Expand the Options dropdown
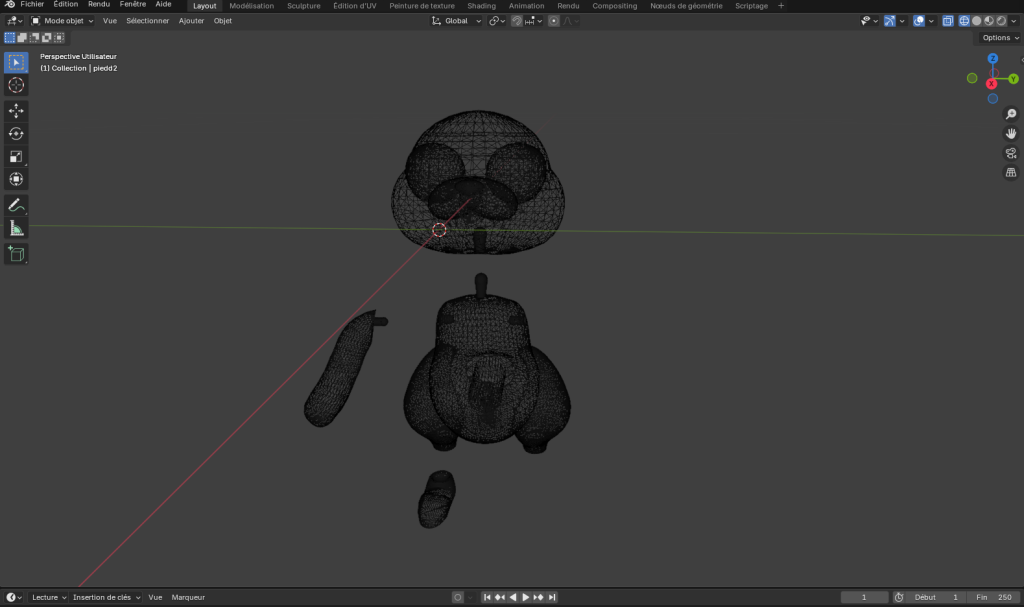Image resolution: width=1024 pixels, height=607 pixels. pos(999,38)
